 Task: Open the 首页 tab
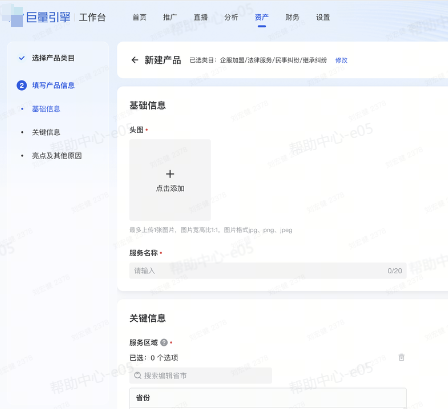(x=139, y=17)
